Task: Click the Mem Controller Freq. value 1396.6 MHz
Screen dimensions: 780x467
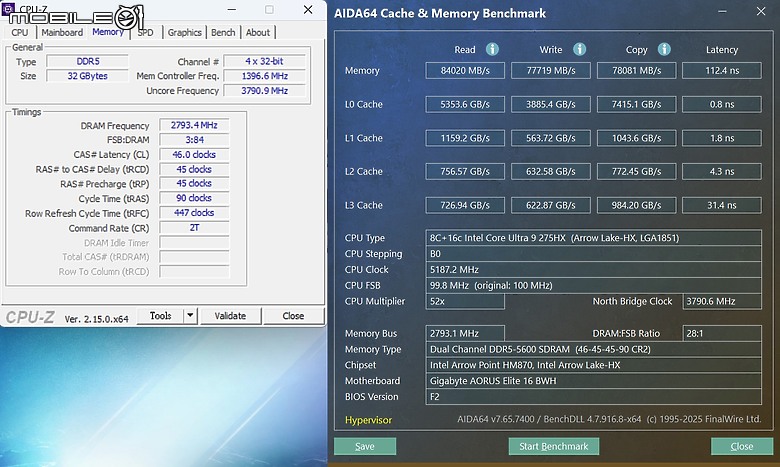Action: (x=264, y=76)
